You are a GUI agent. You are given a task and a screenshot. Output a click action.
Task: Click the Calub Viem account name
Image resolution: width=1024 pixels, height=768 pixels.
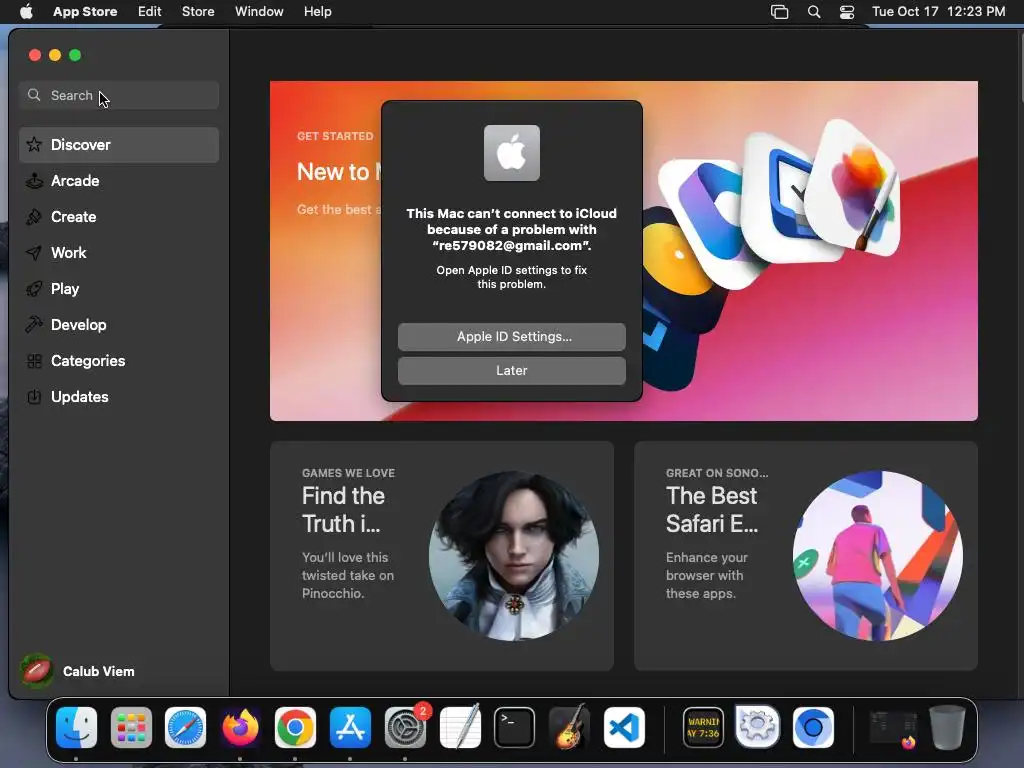tap(99, 671)
